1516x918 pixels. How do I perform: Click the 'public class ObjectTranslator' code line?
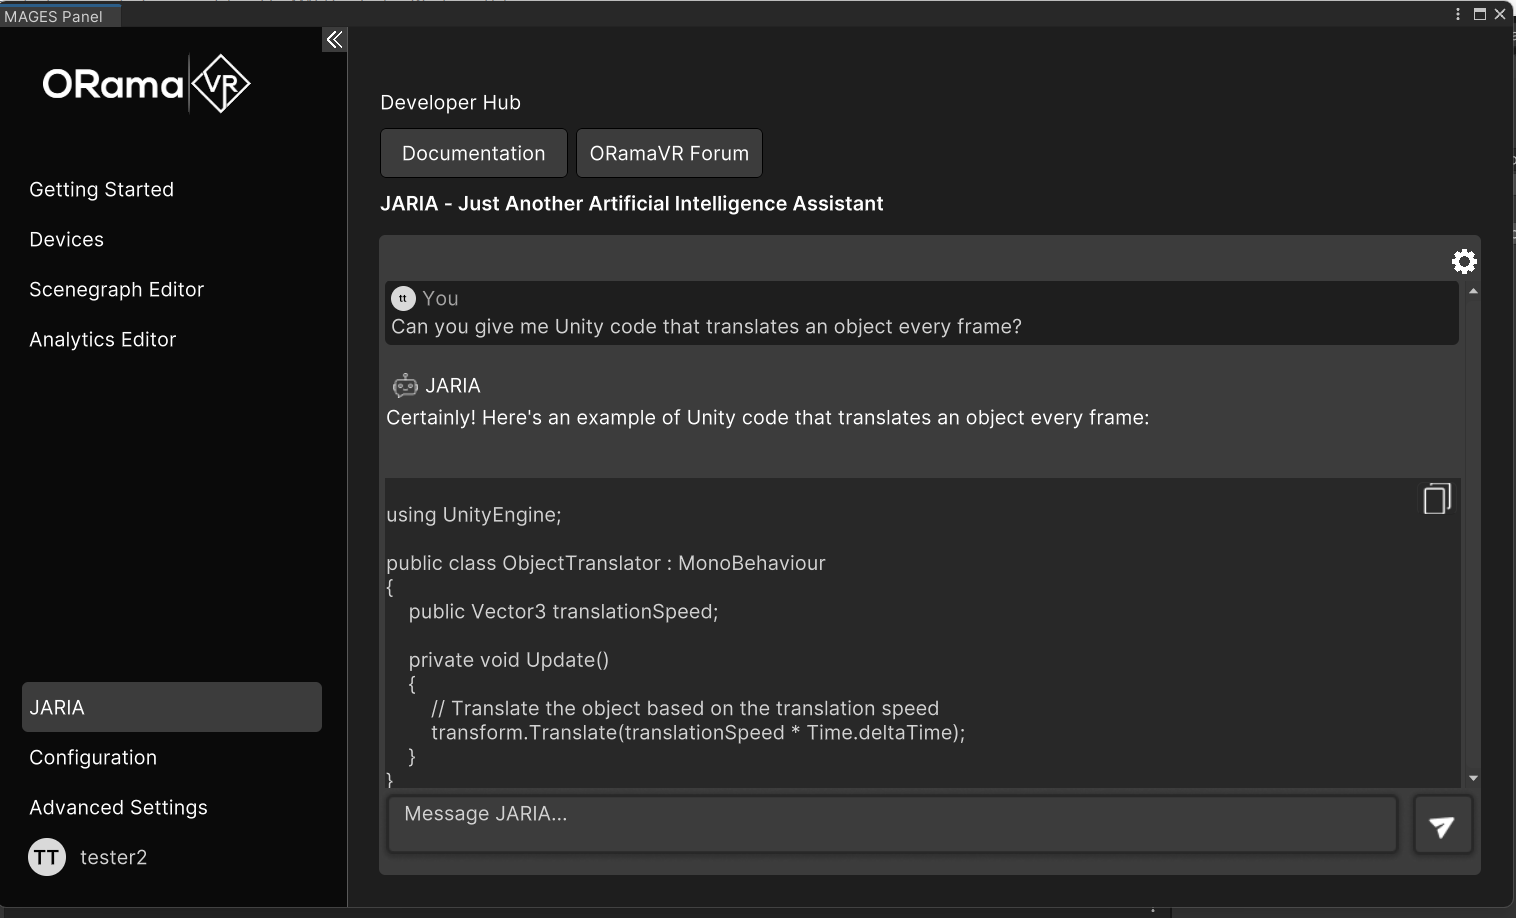[x=606, y=563]
